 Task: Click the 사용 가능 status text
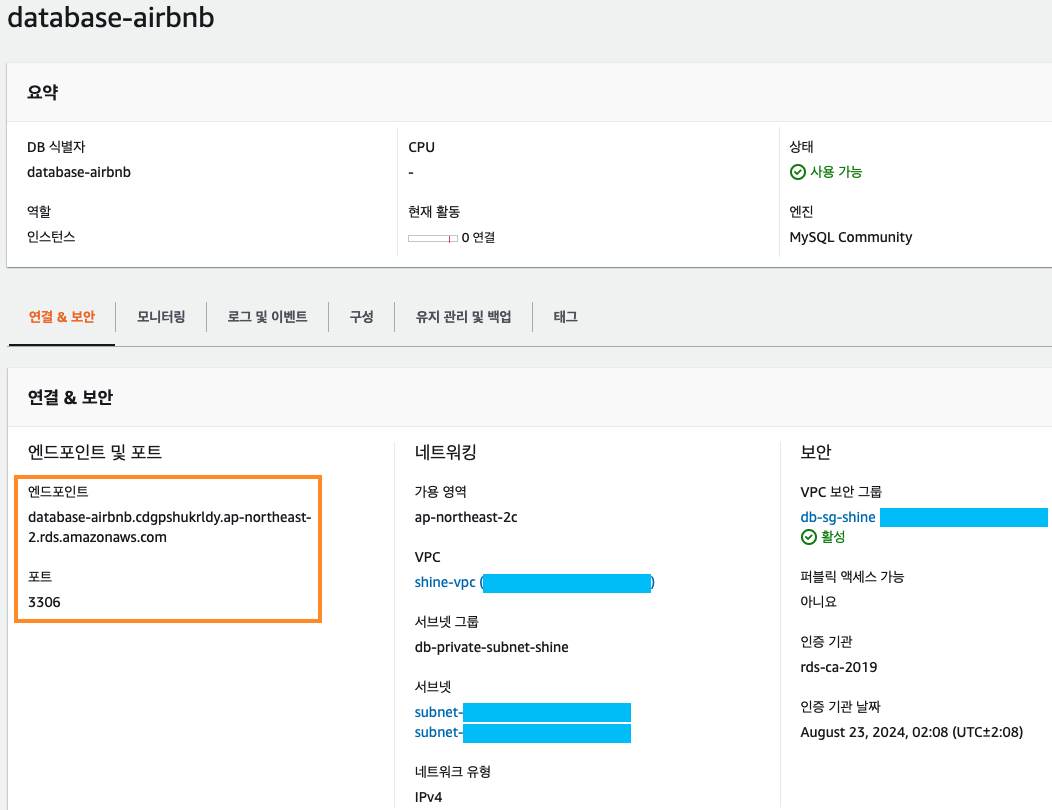tap(836, 172)
